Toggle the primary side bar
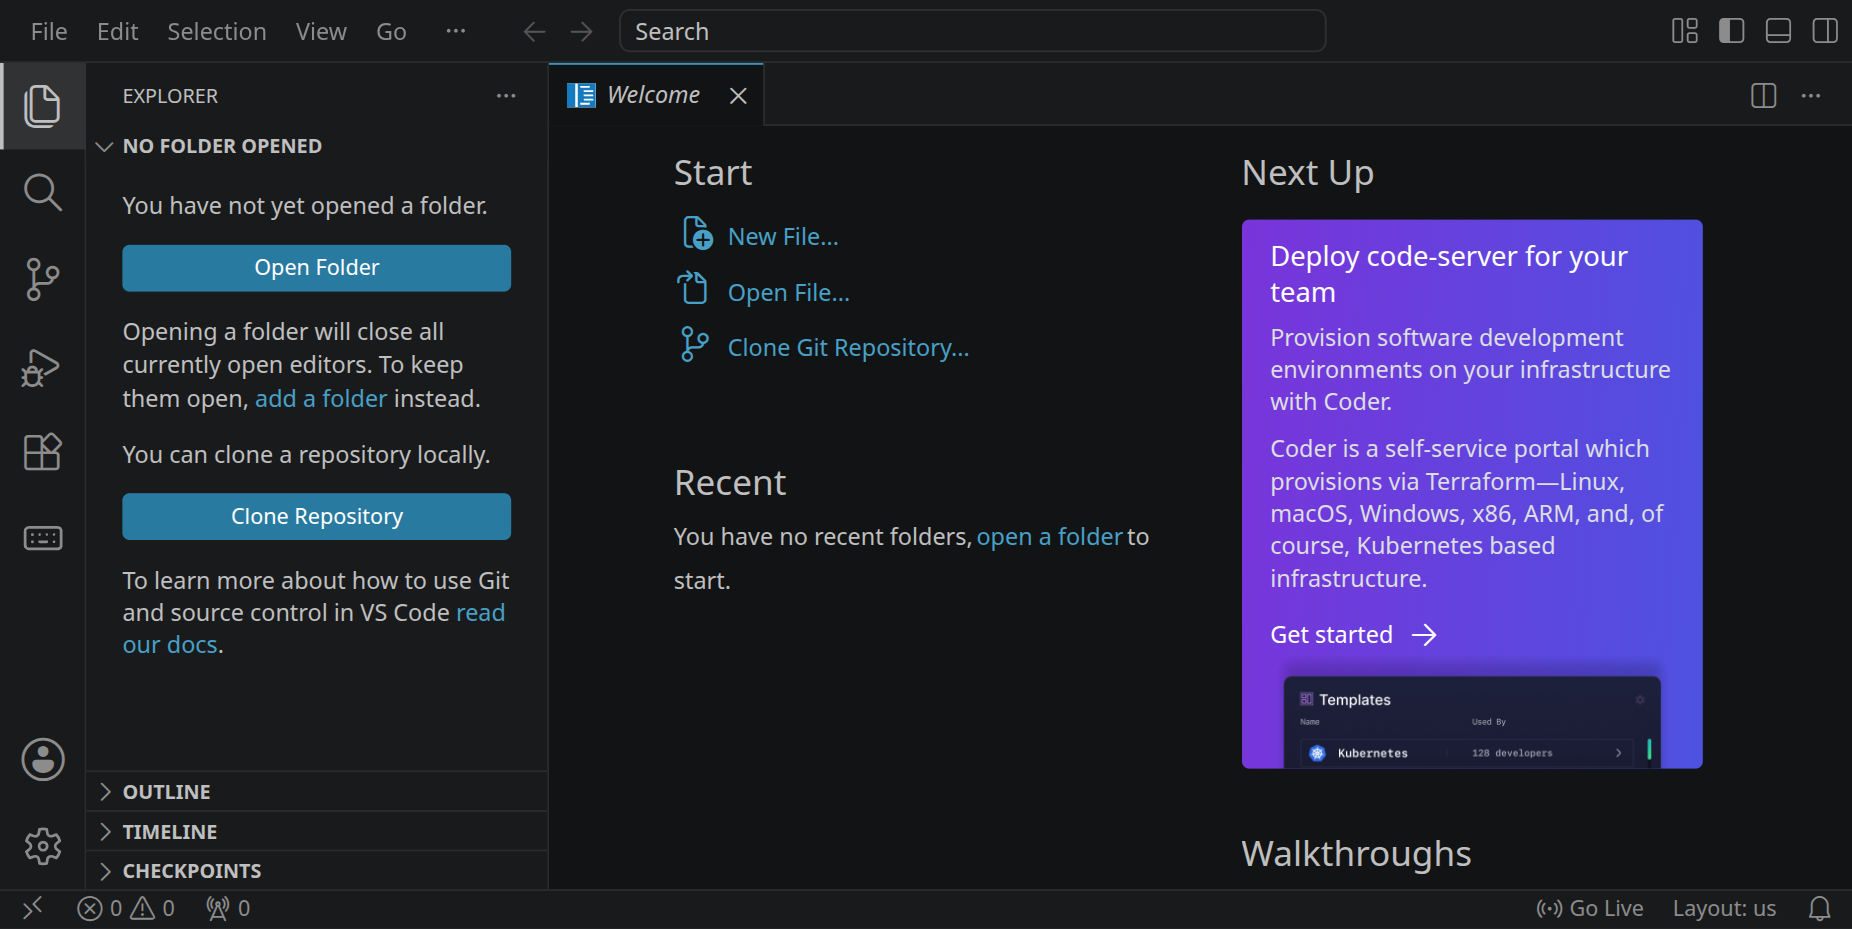This screenshot has width=1852, height=929. point(1732,31)
